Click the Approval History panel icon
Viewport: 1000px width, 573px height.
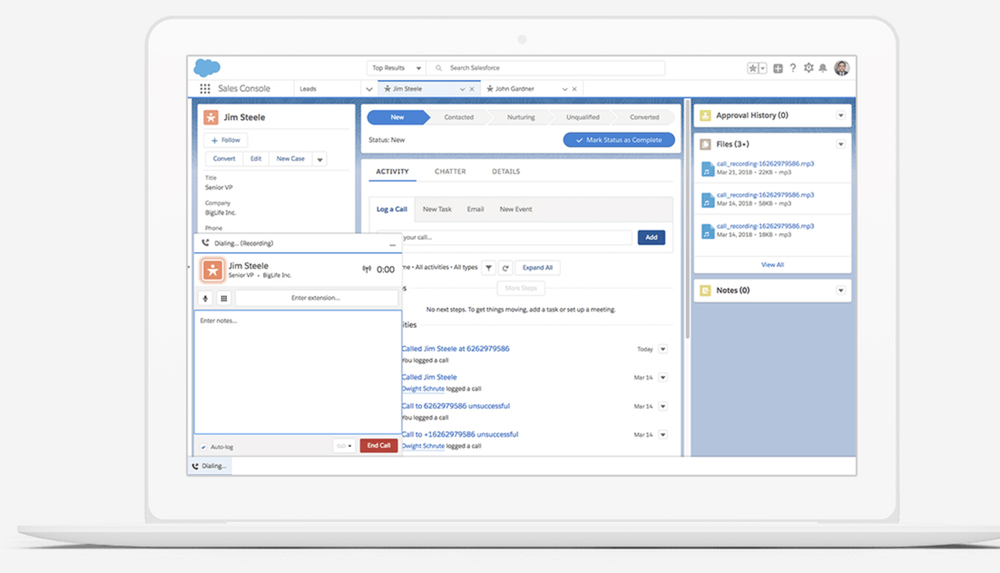[x=705, y=115]
